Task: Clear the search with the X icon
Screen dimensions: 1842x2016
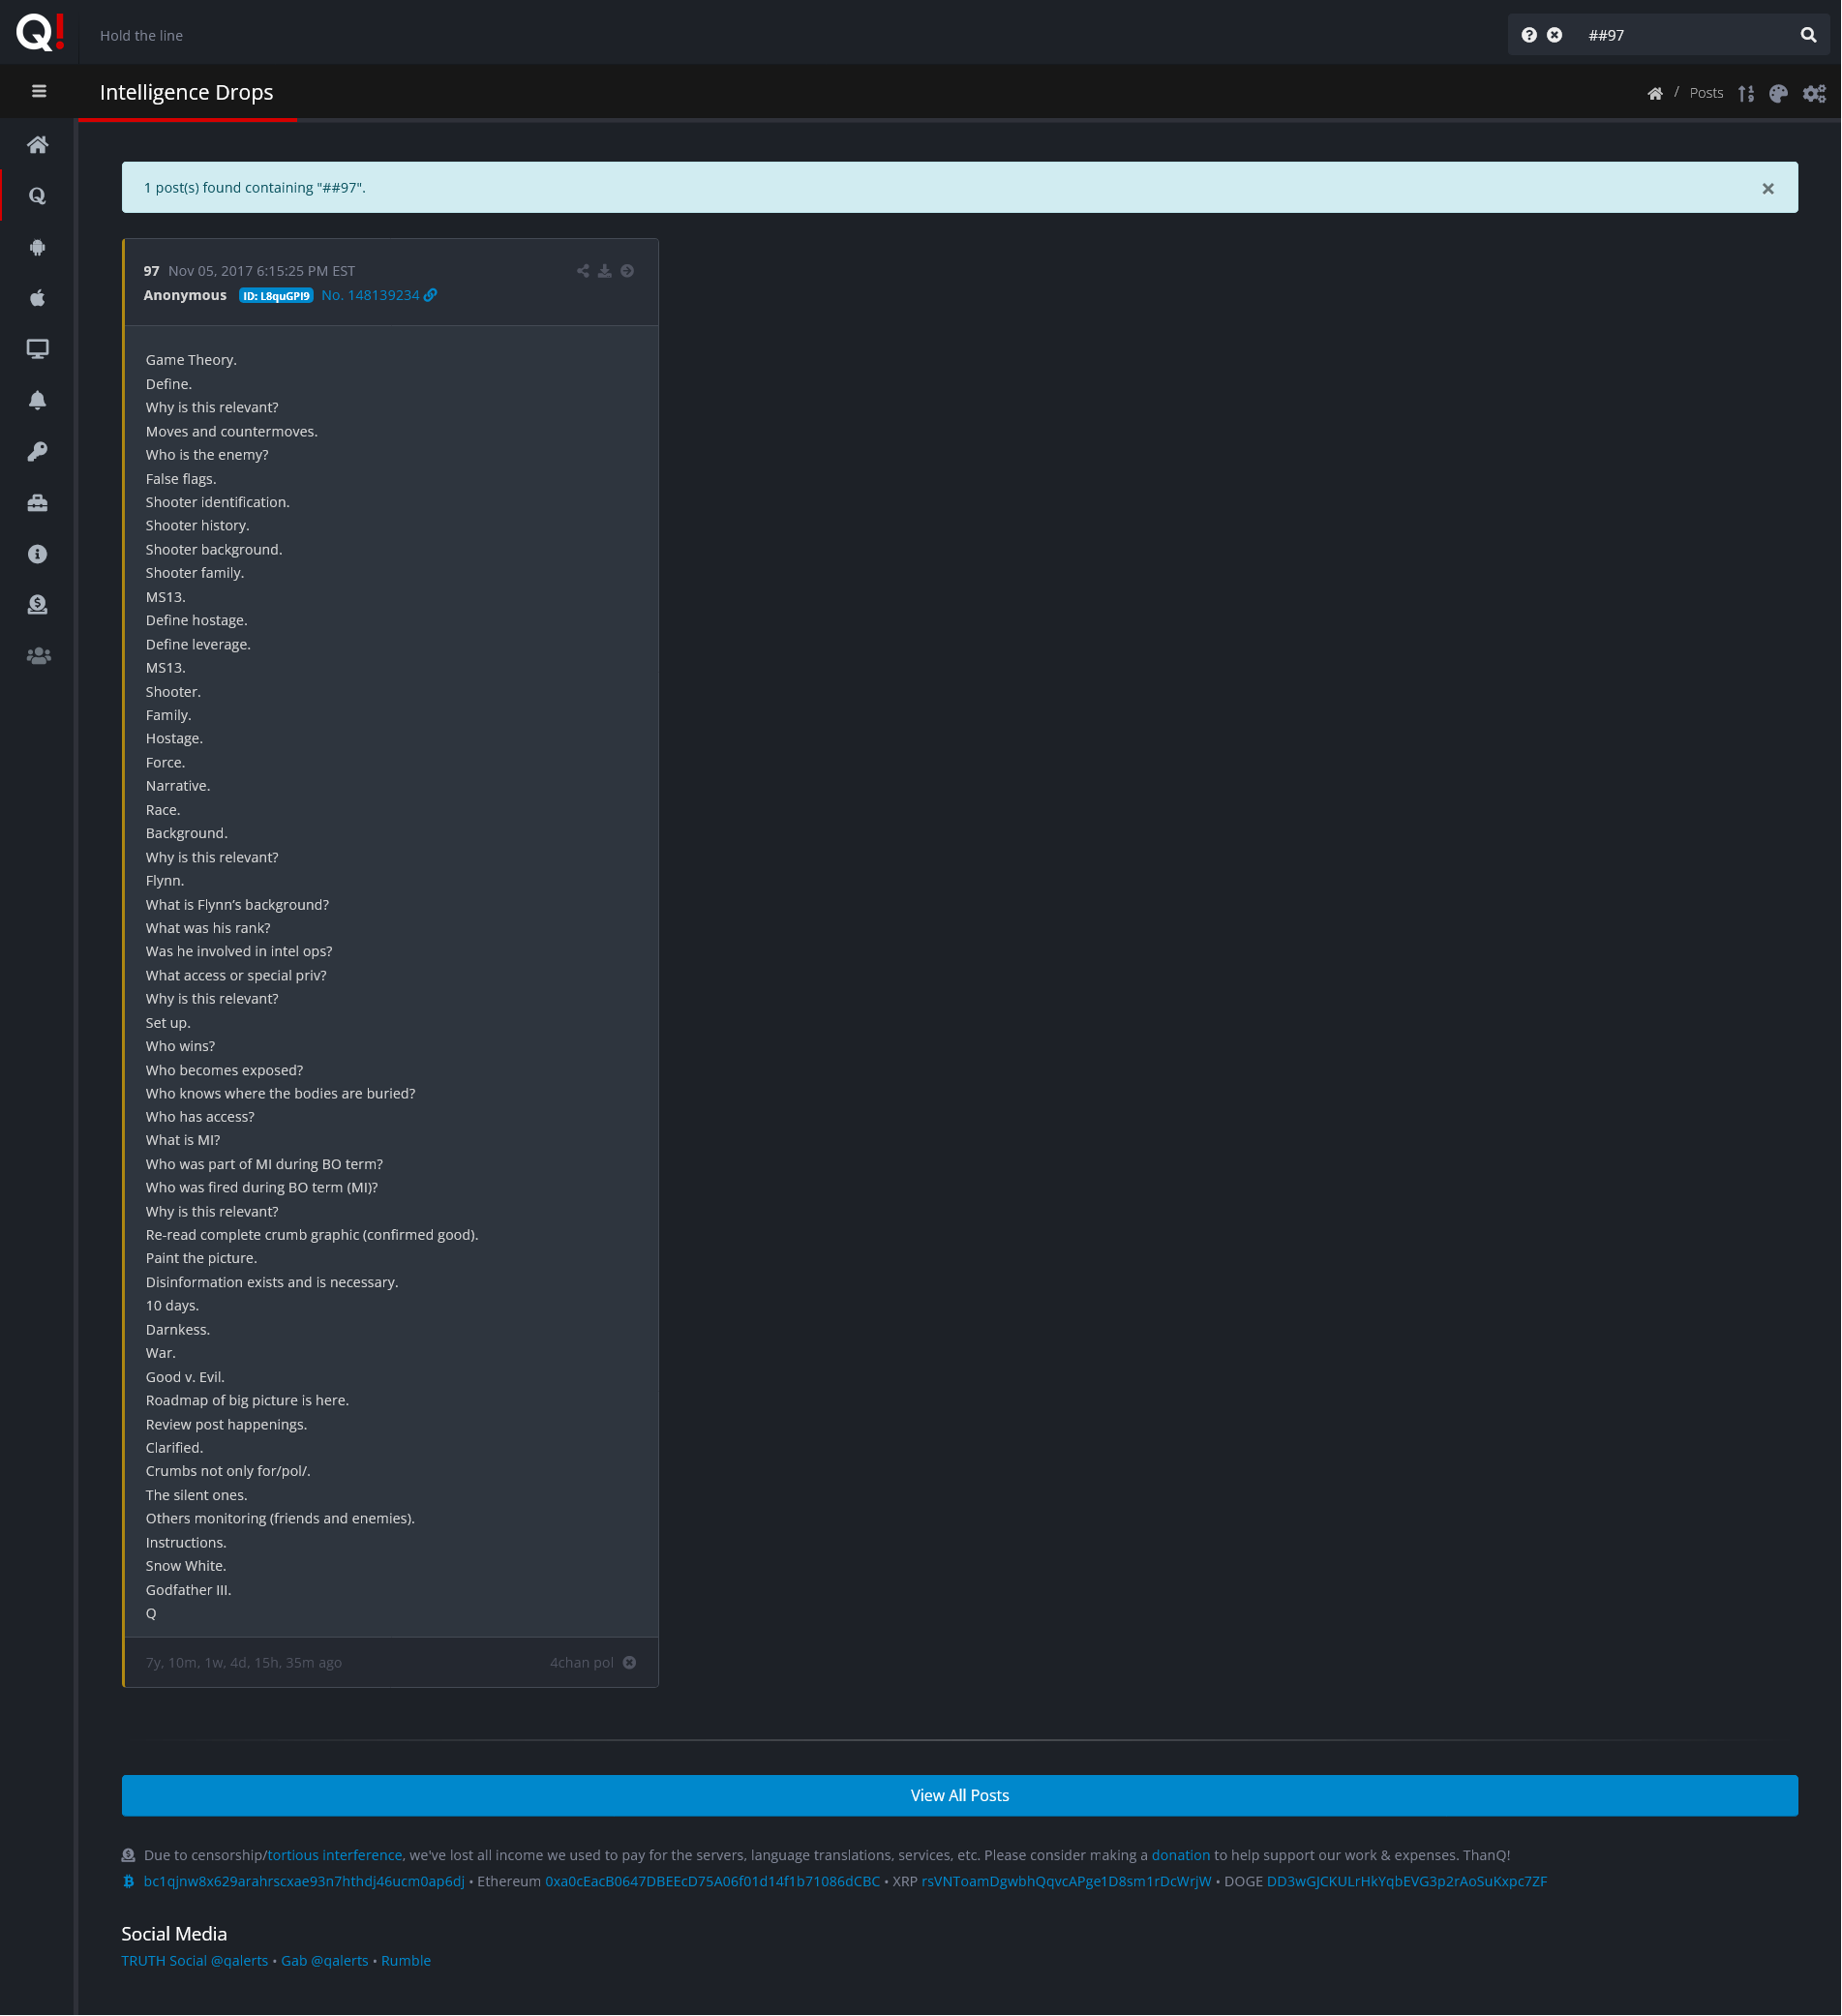Action: point(1555,35)
